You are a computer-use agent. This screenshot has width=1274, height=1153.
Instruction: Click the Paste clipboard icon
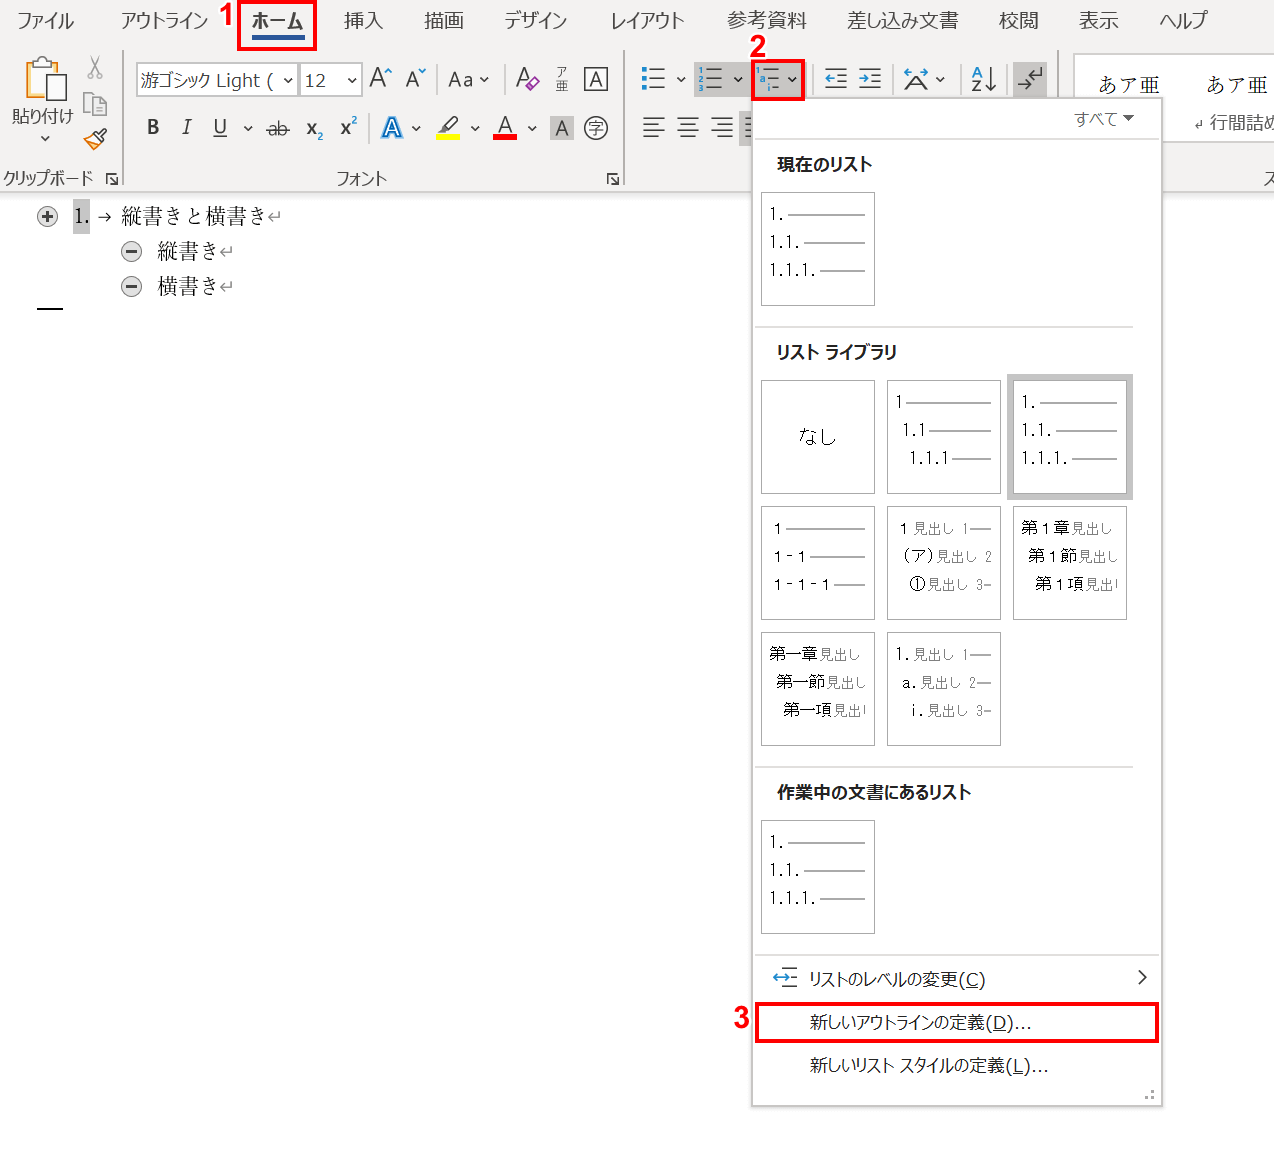tap(45, 79)
